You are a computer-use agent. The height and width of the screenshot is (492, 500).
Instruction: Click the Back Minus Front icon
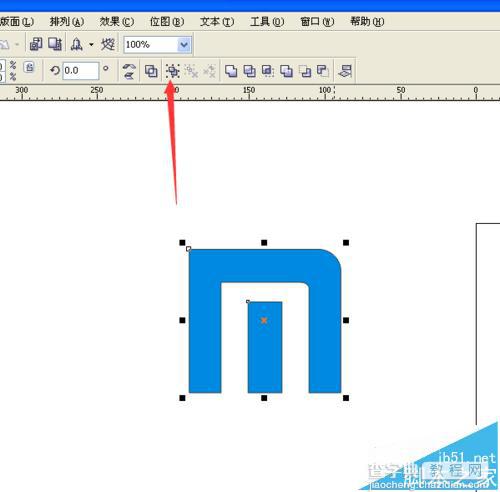click(323, 71)
